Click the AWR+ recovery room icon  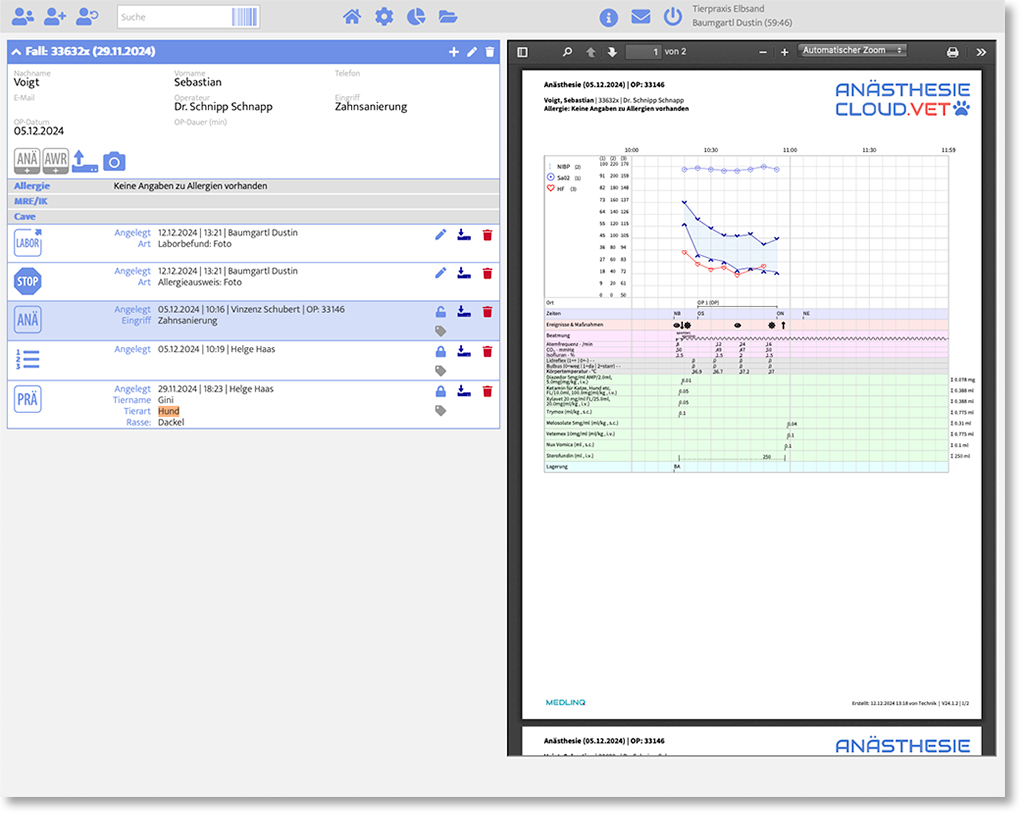pos(56,160)
